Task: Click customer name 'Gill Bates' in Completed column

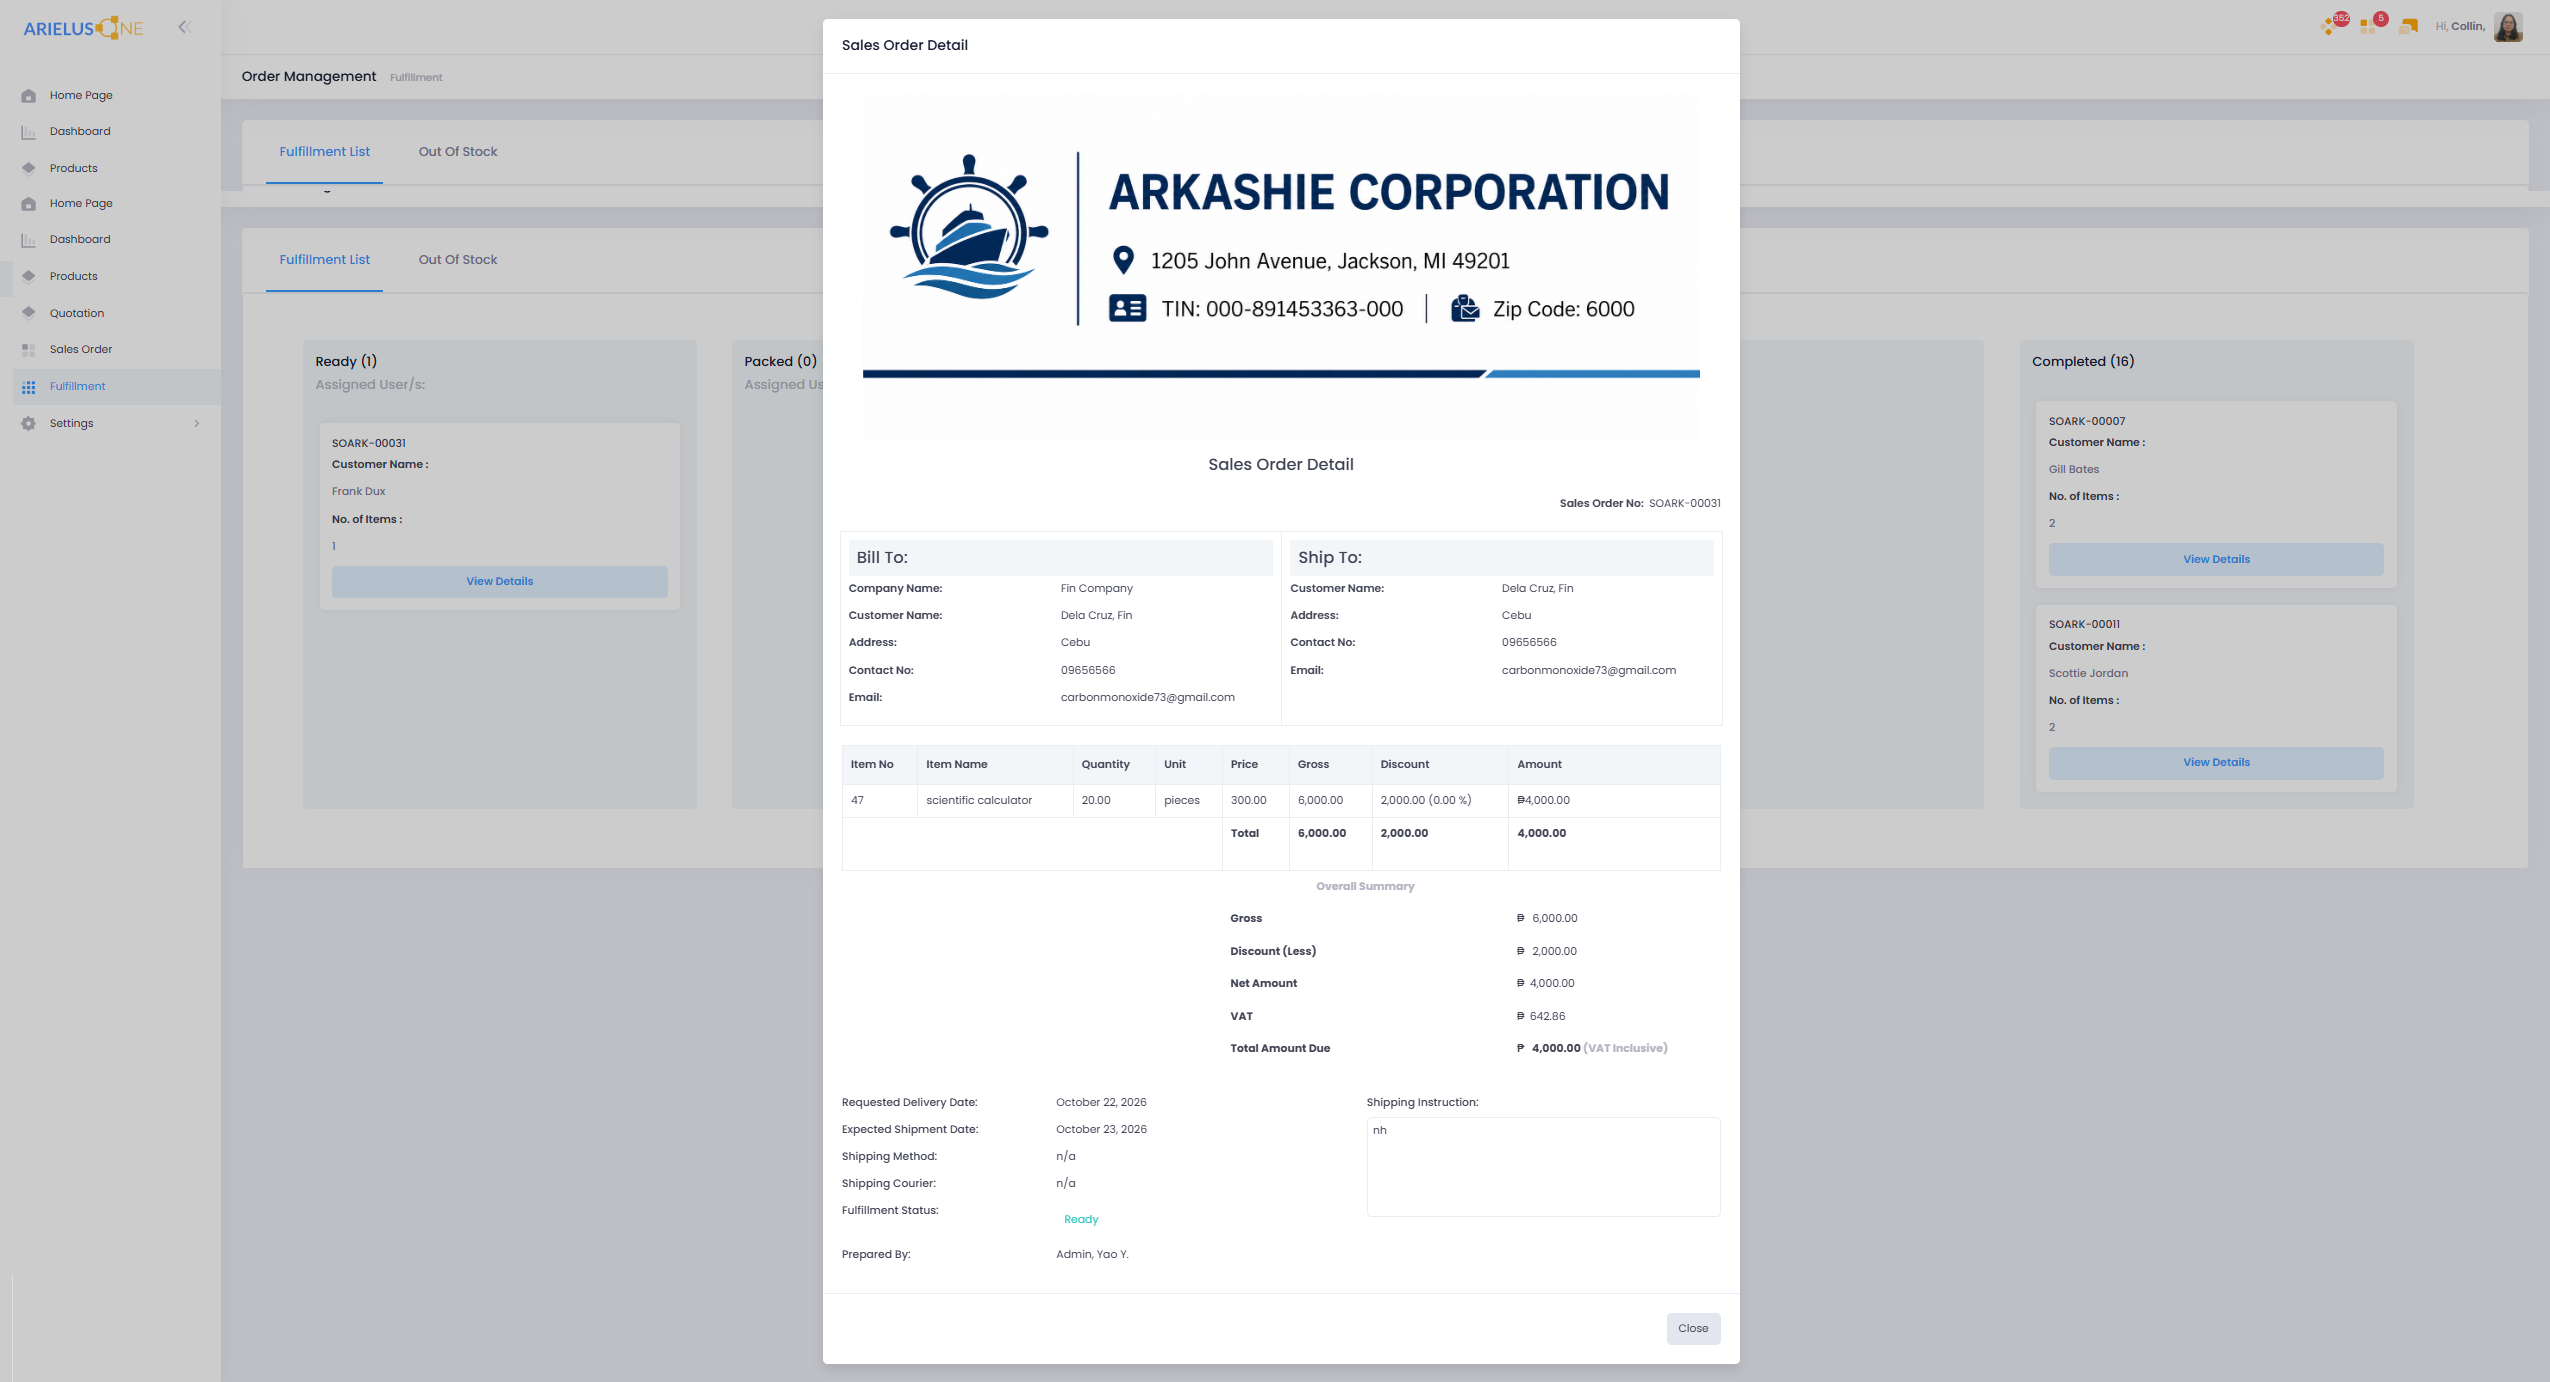Action: point(2074,469)
